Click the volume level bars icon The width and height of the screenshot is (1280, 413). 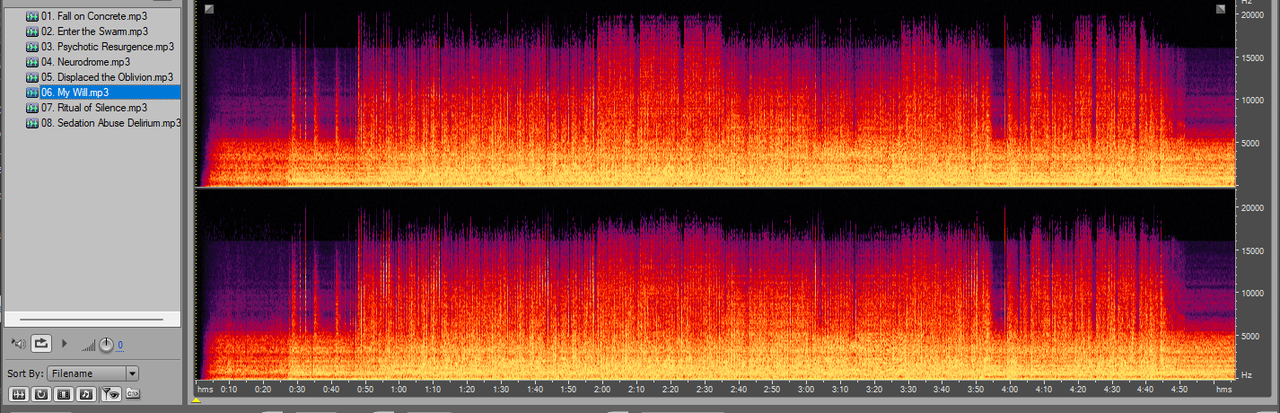88,345
